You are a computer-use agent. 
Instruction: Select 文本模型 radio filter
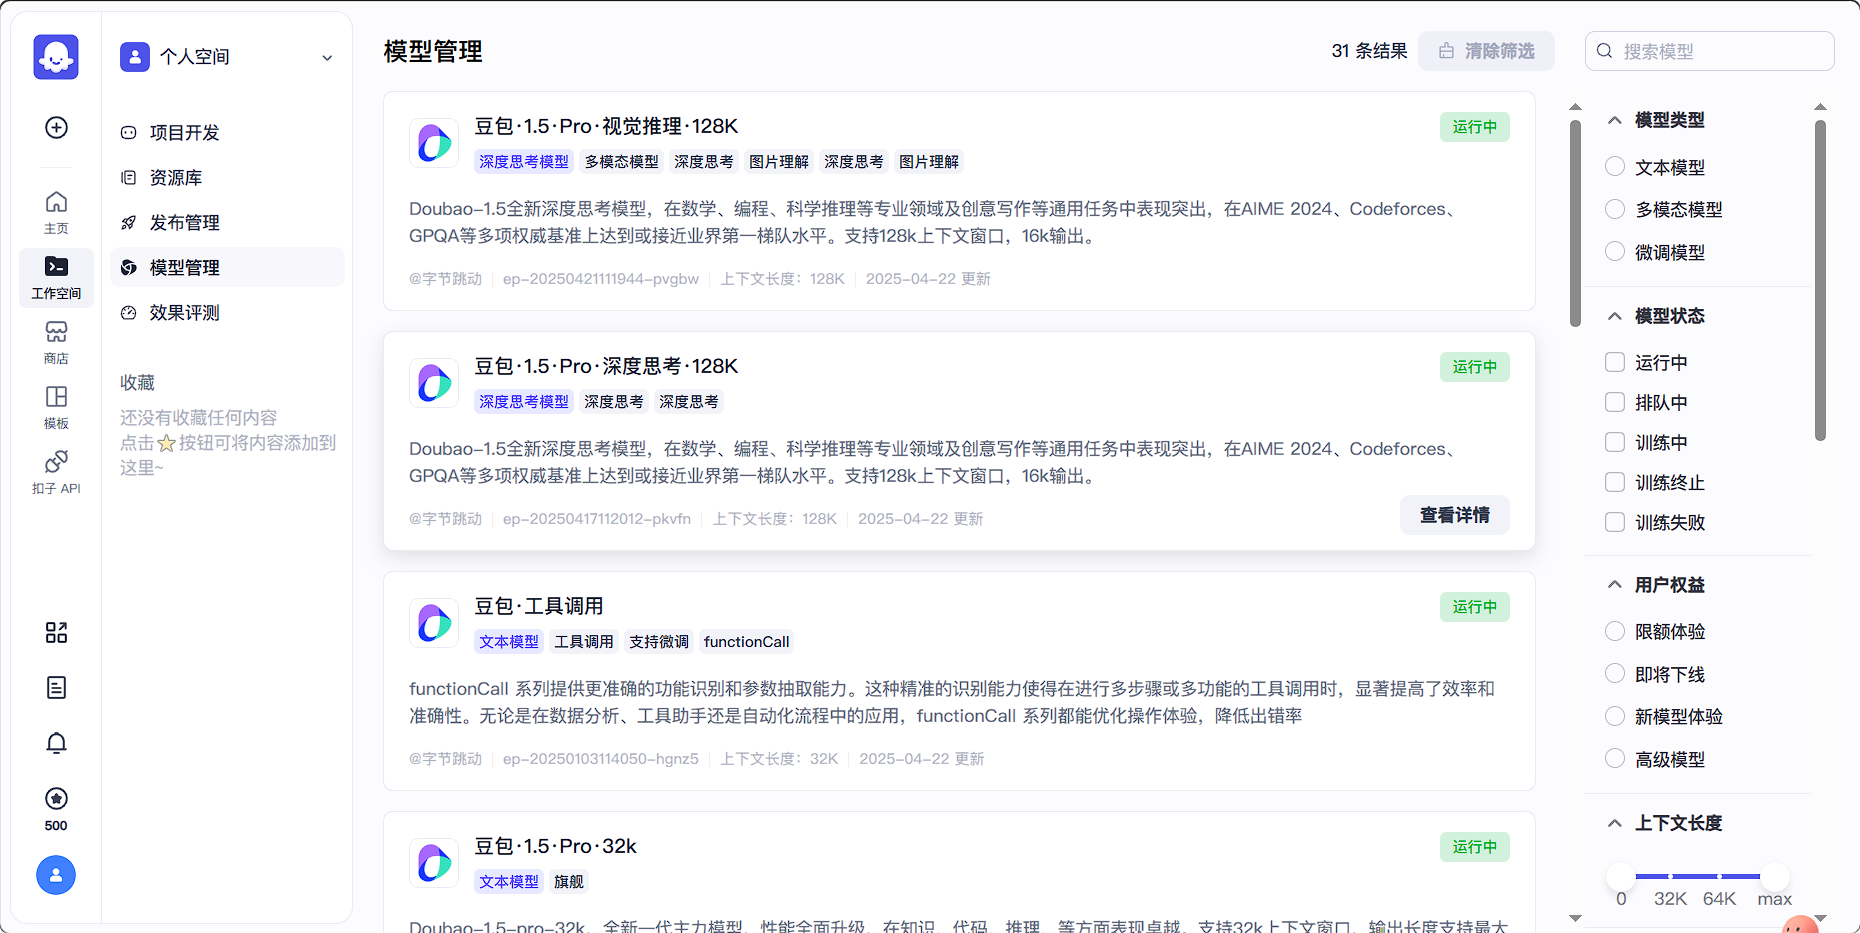click(1615, 166)
